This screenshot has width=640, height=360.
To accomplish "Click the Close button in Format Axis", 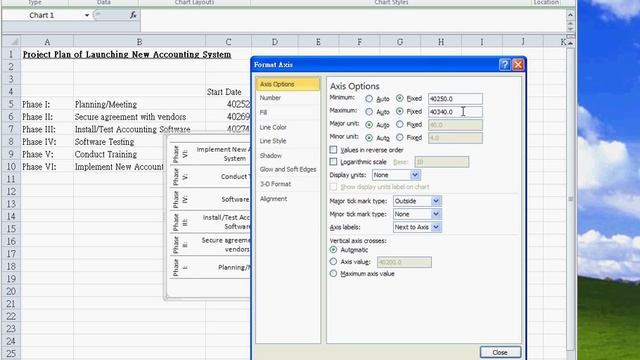I will coord(500,352).
